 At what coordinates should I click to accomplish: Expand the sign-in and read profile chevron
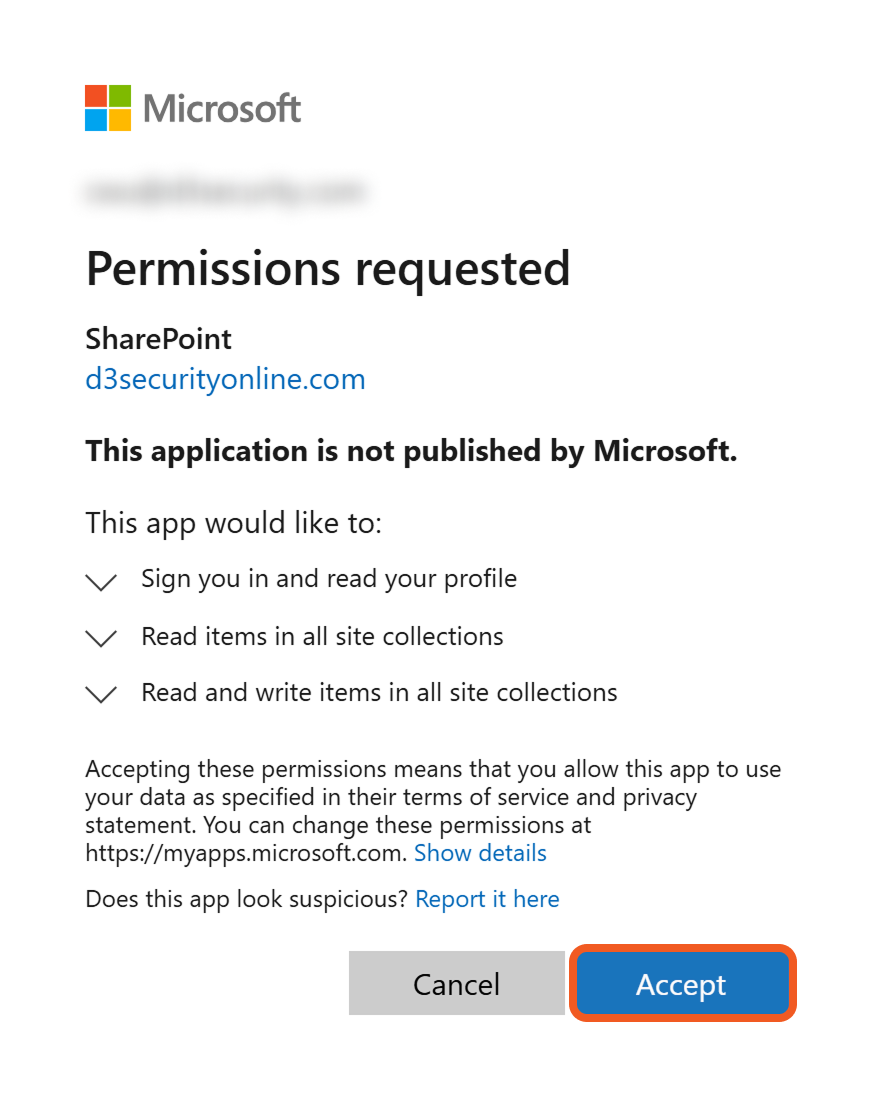tap(102, 581)
